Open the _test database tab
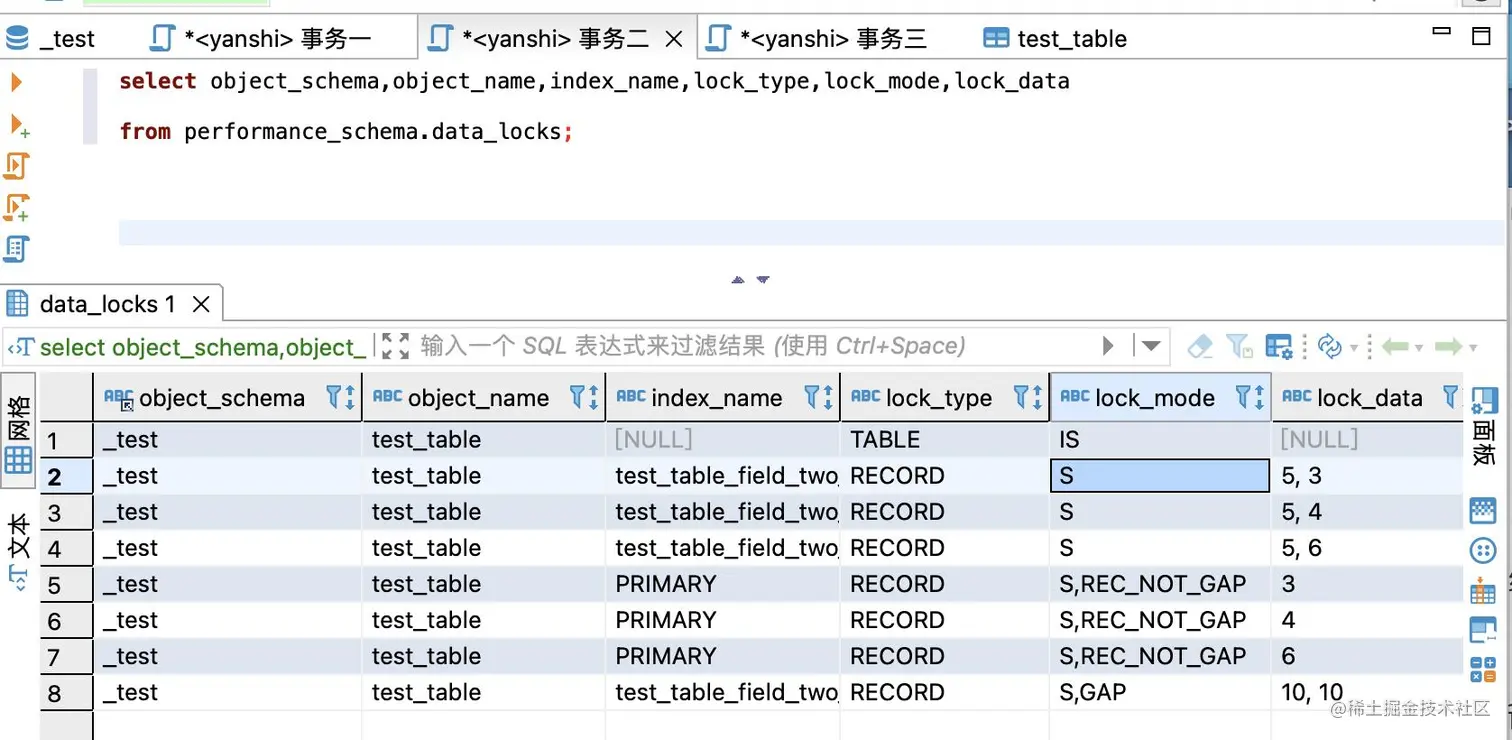1512x740 pixels. coord(50,38)
